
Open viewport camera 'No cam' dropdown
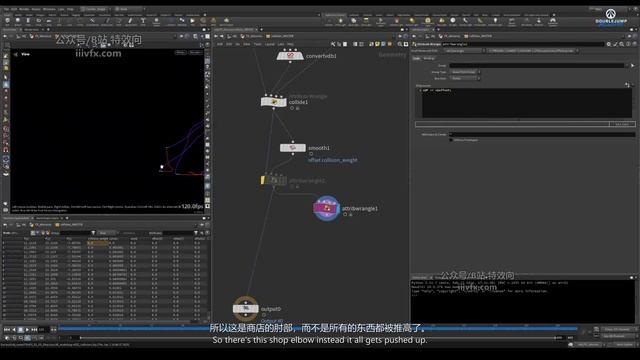coord(196,53)
